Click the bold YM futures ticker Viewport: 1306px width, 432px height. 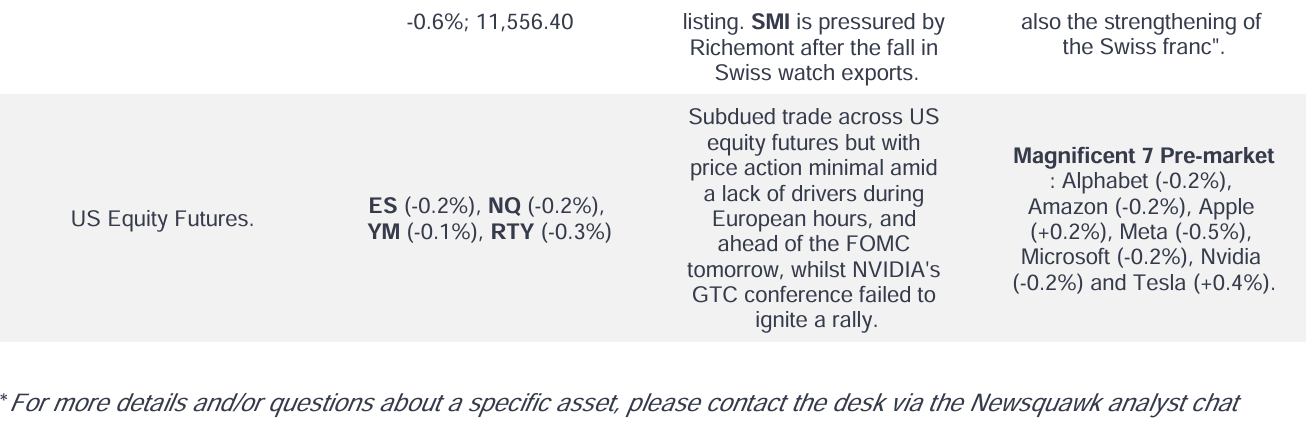[x=384, y=232]
